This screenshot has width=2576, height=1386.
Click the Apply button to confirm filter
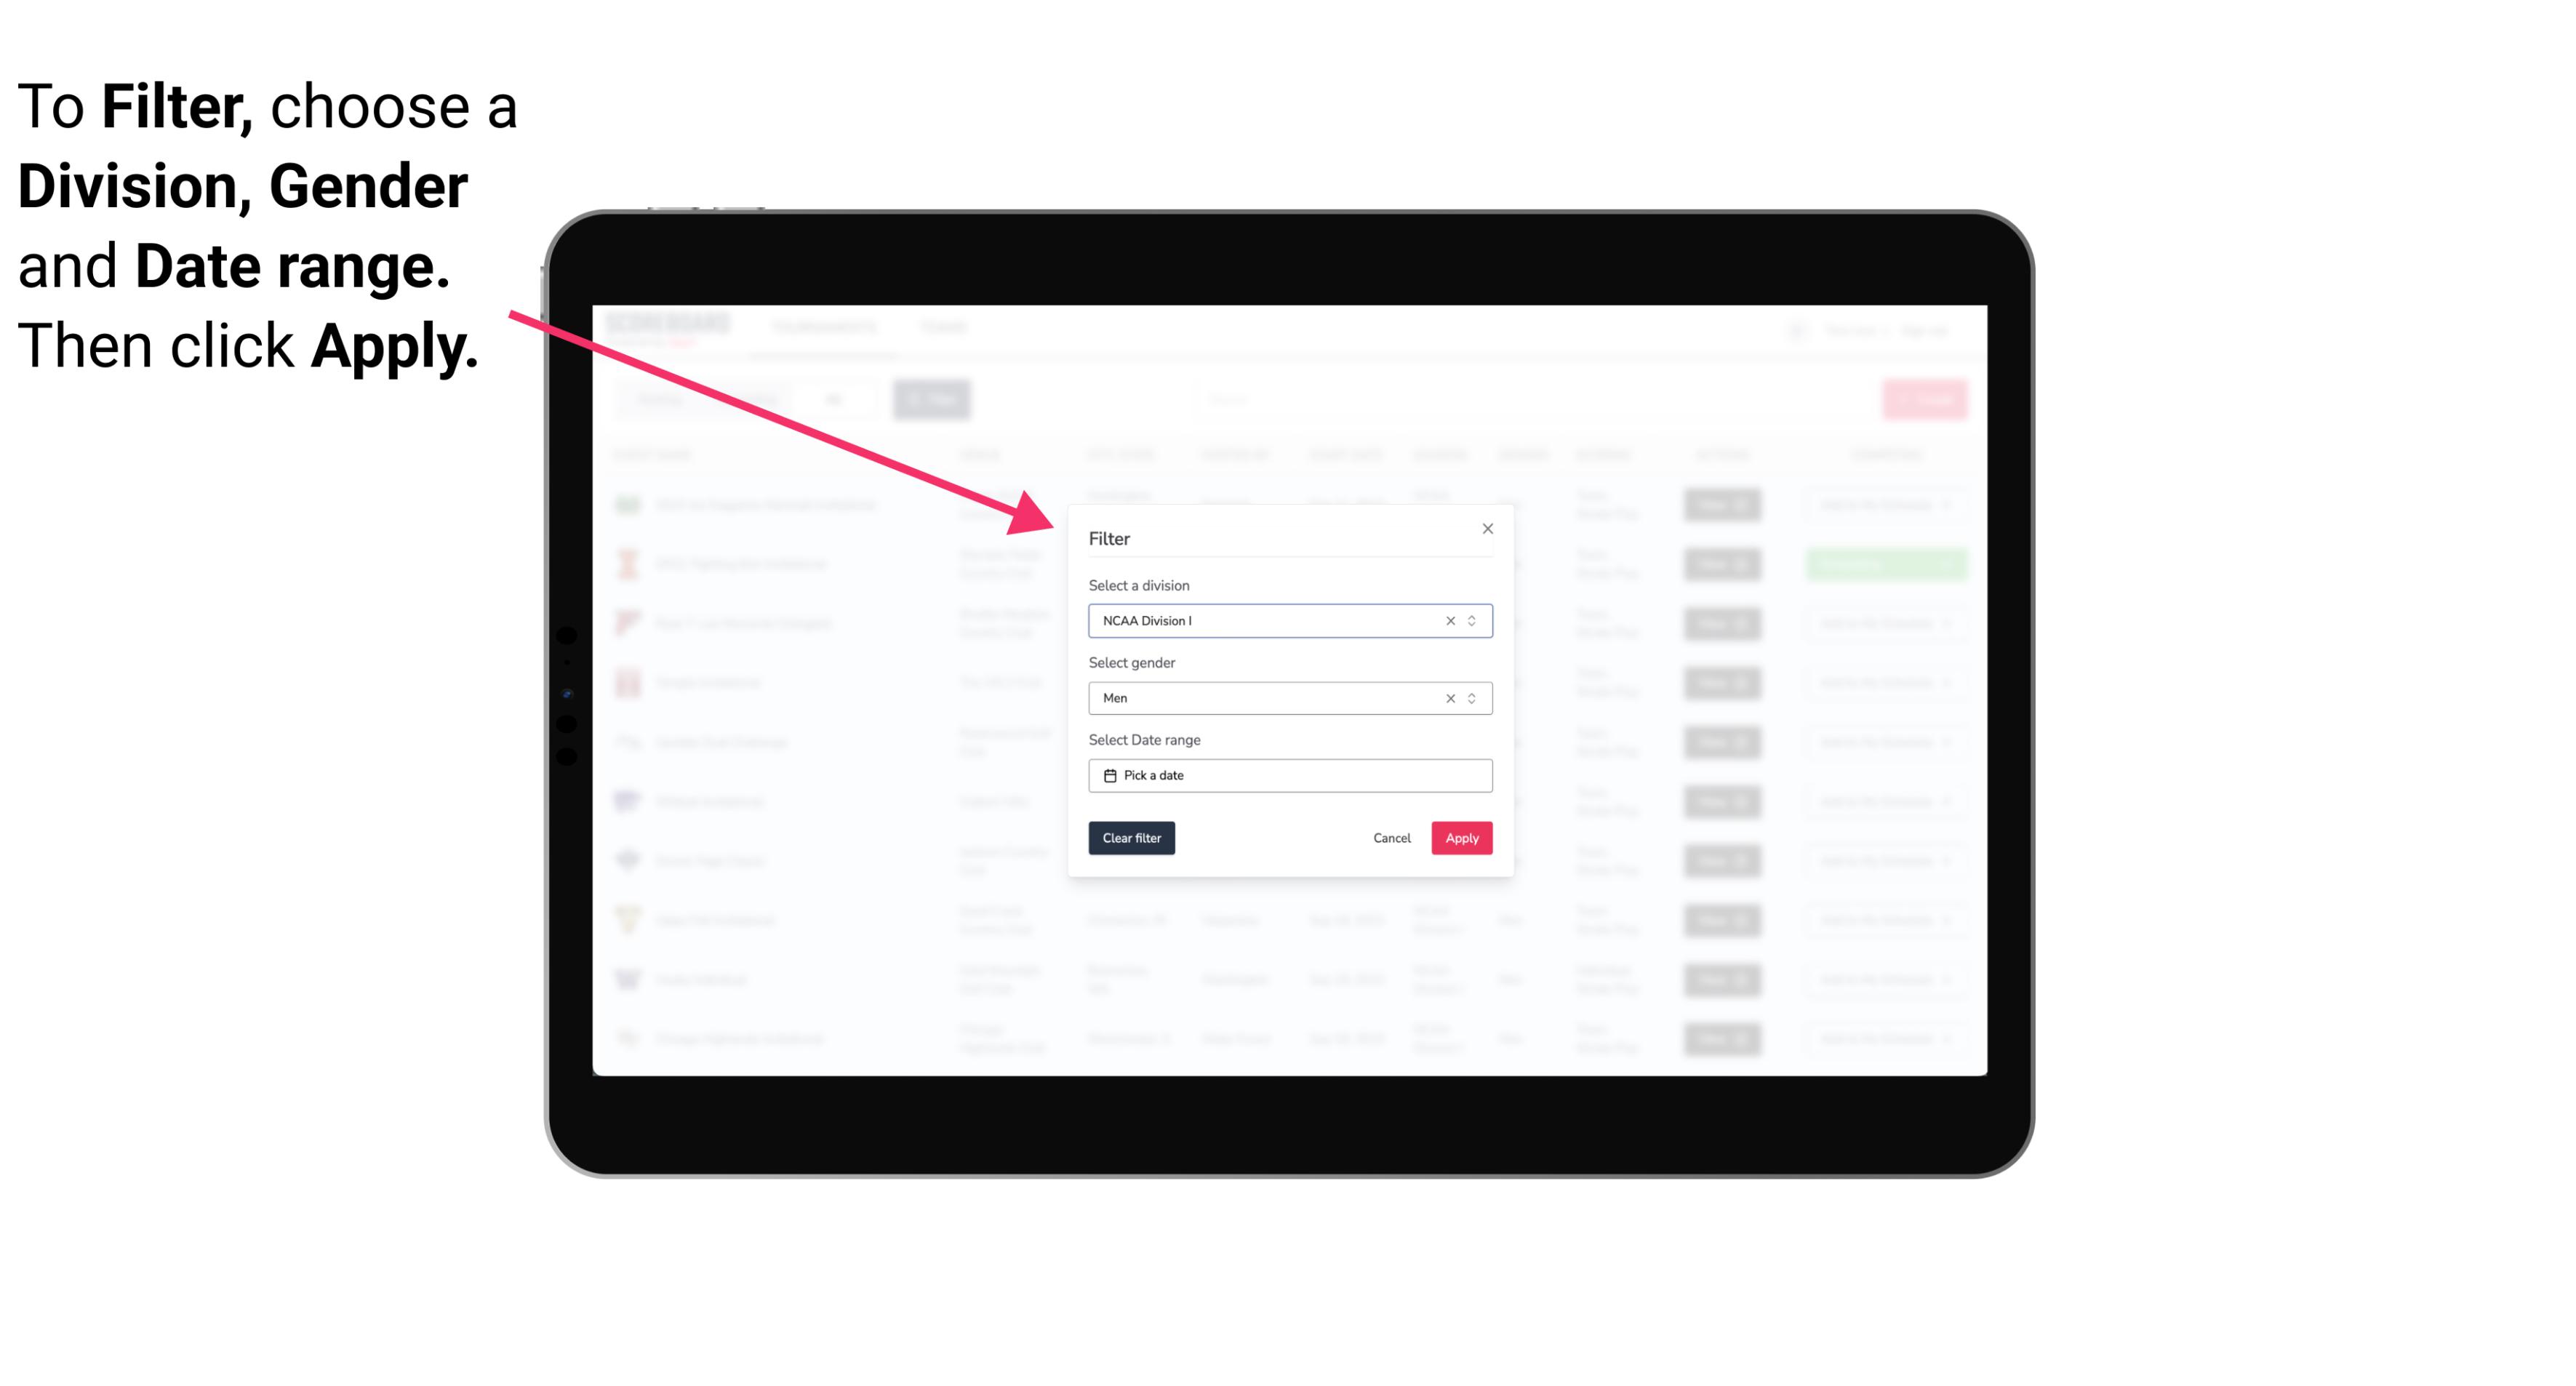[1460, 838]
